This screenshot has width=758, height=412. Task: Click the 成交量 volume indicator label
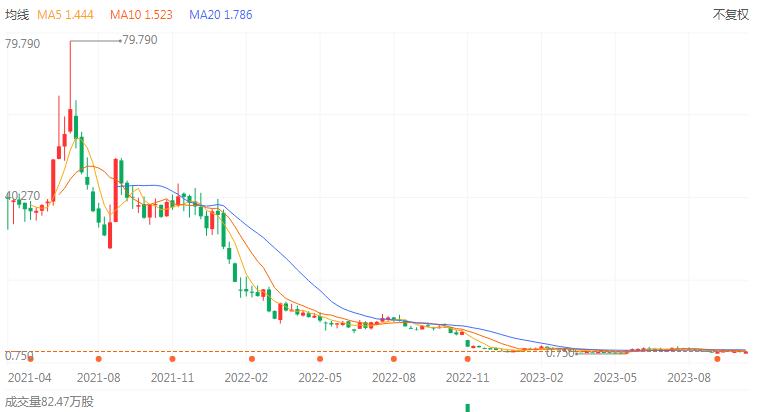click(50, 402)
